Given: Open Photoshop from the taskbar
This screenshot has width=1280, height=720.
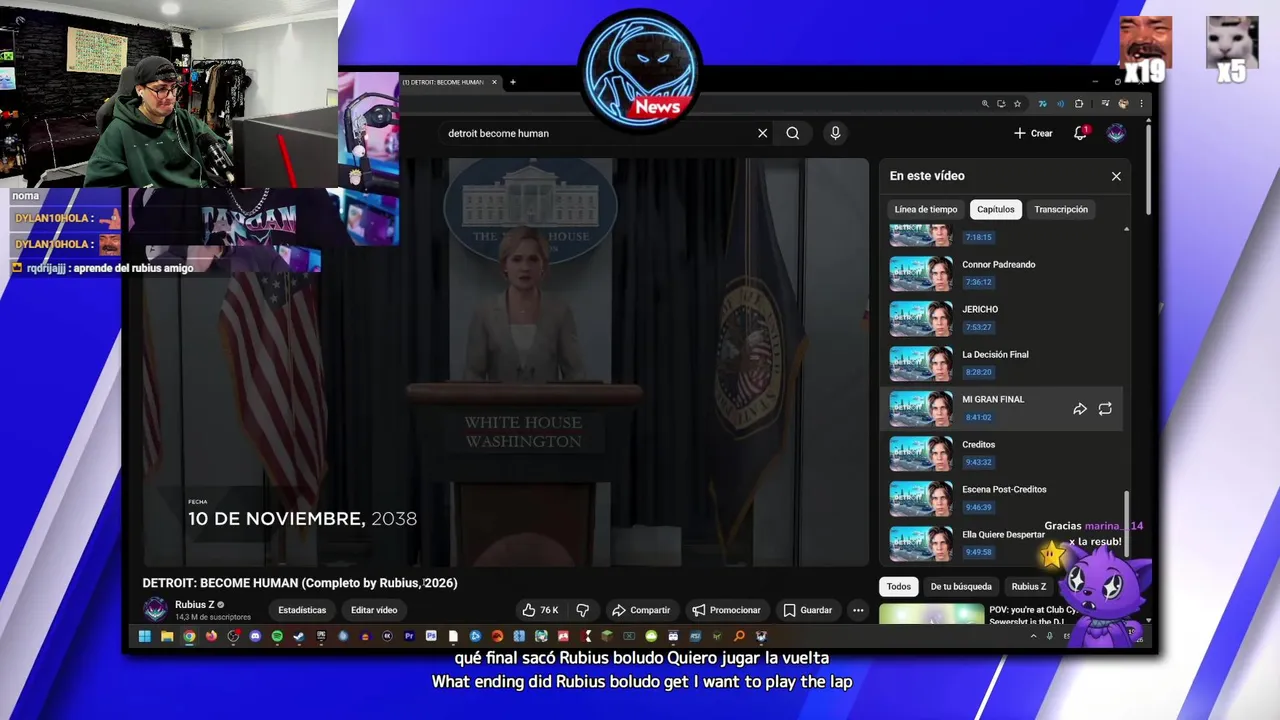Looking at the screenshot, I should pos(431,636).
